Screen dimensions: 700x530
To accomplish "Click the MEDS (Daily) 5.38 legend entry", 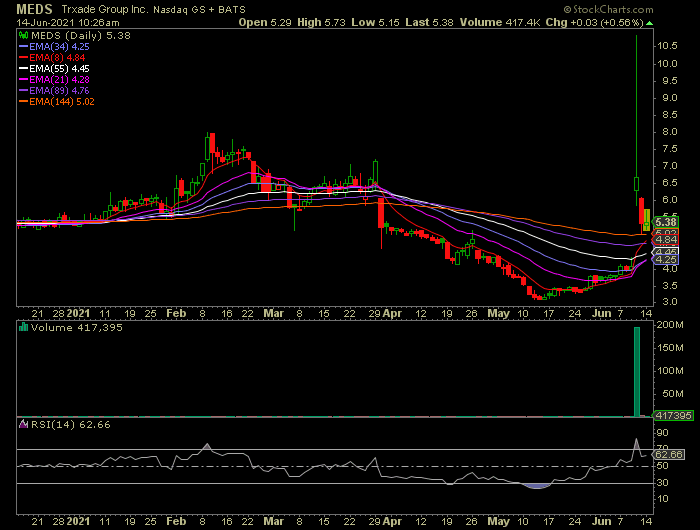I will [x=80, y=35].
